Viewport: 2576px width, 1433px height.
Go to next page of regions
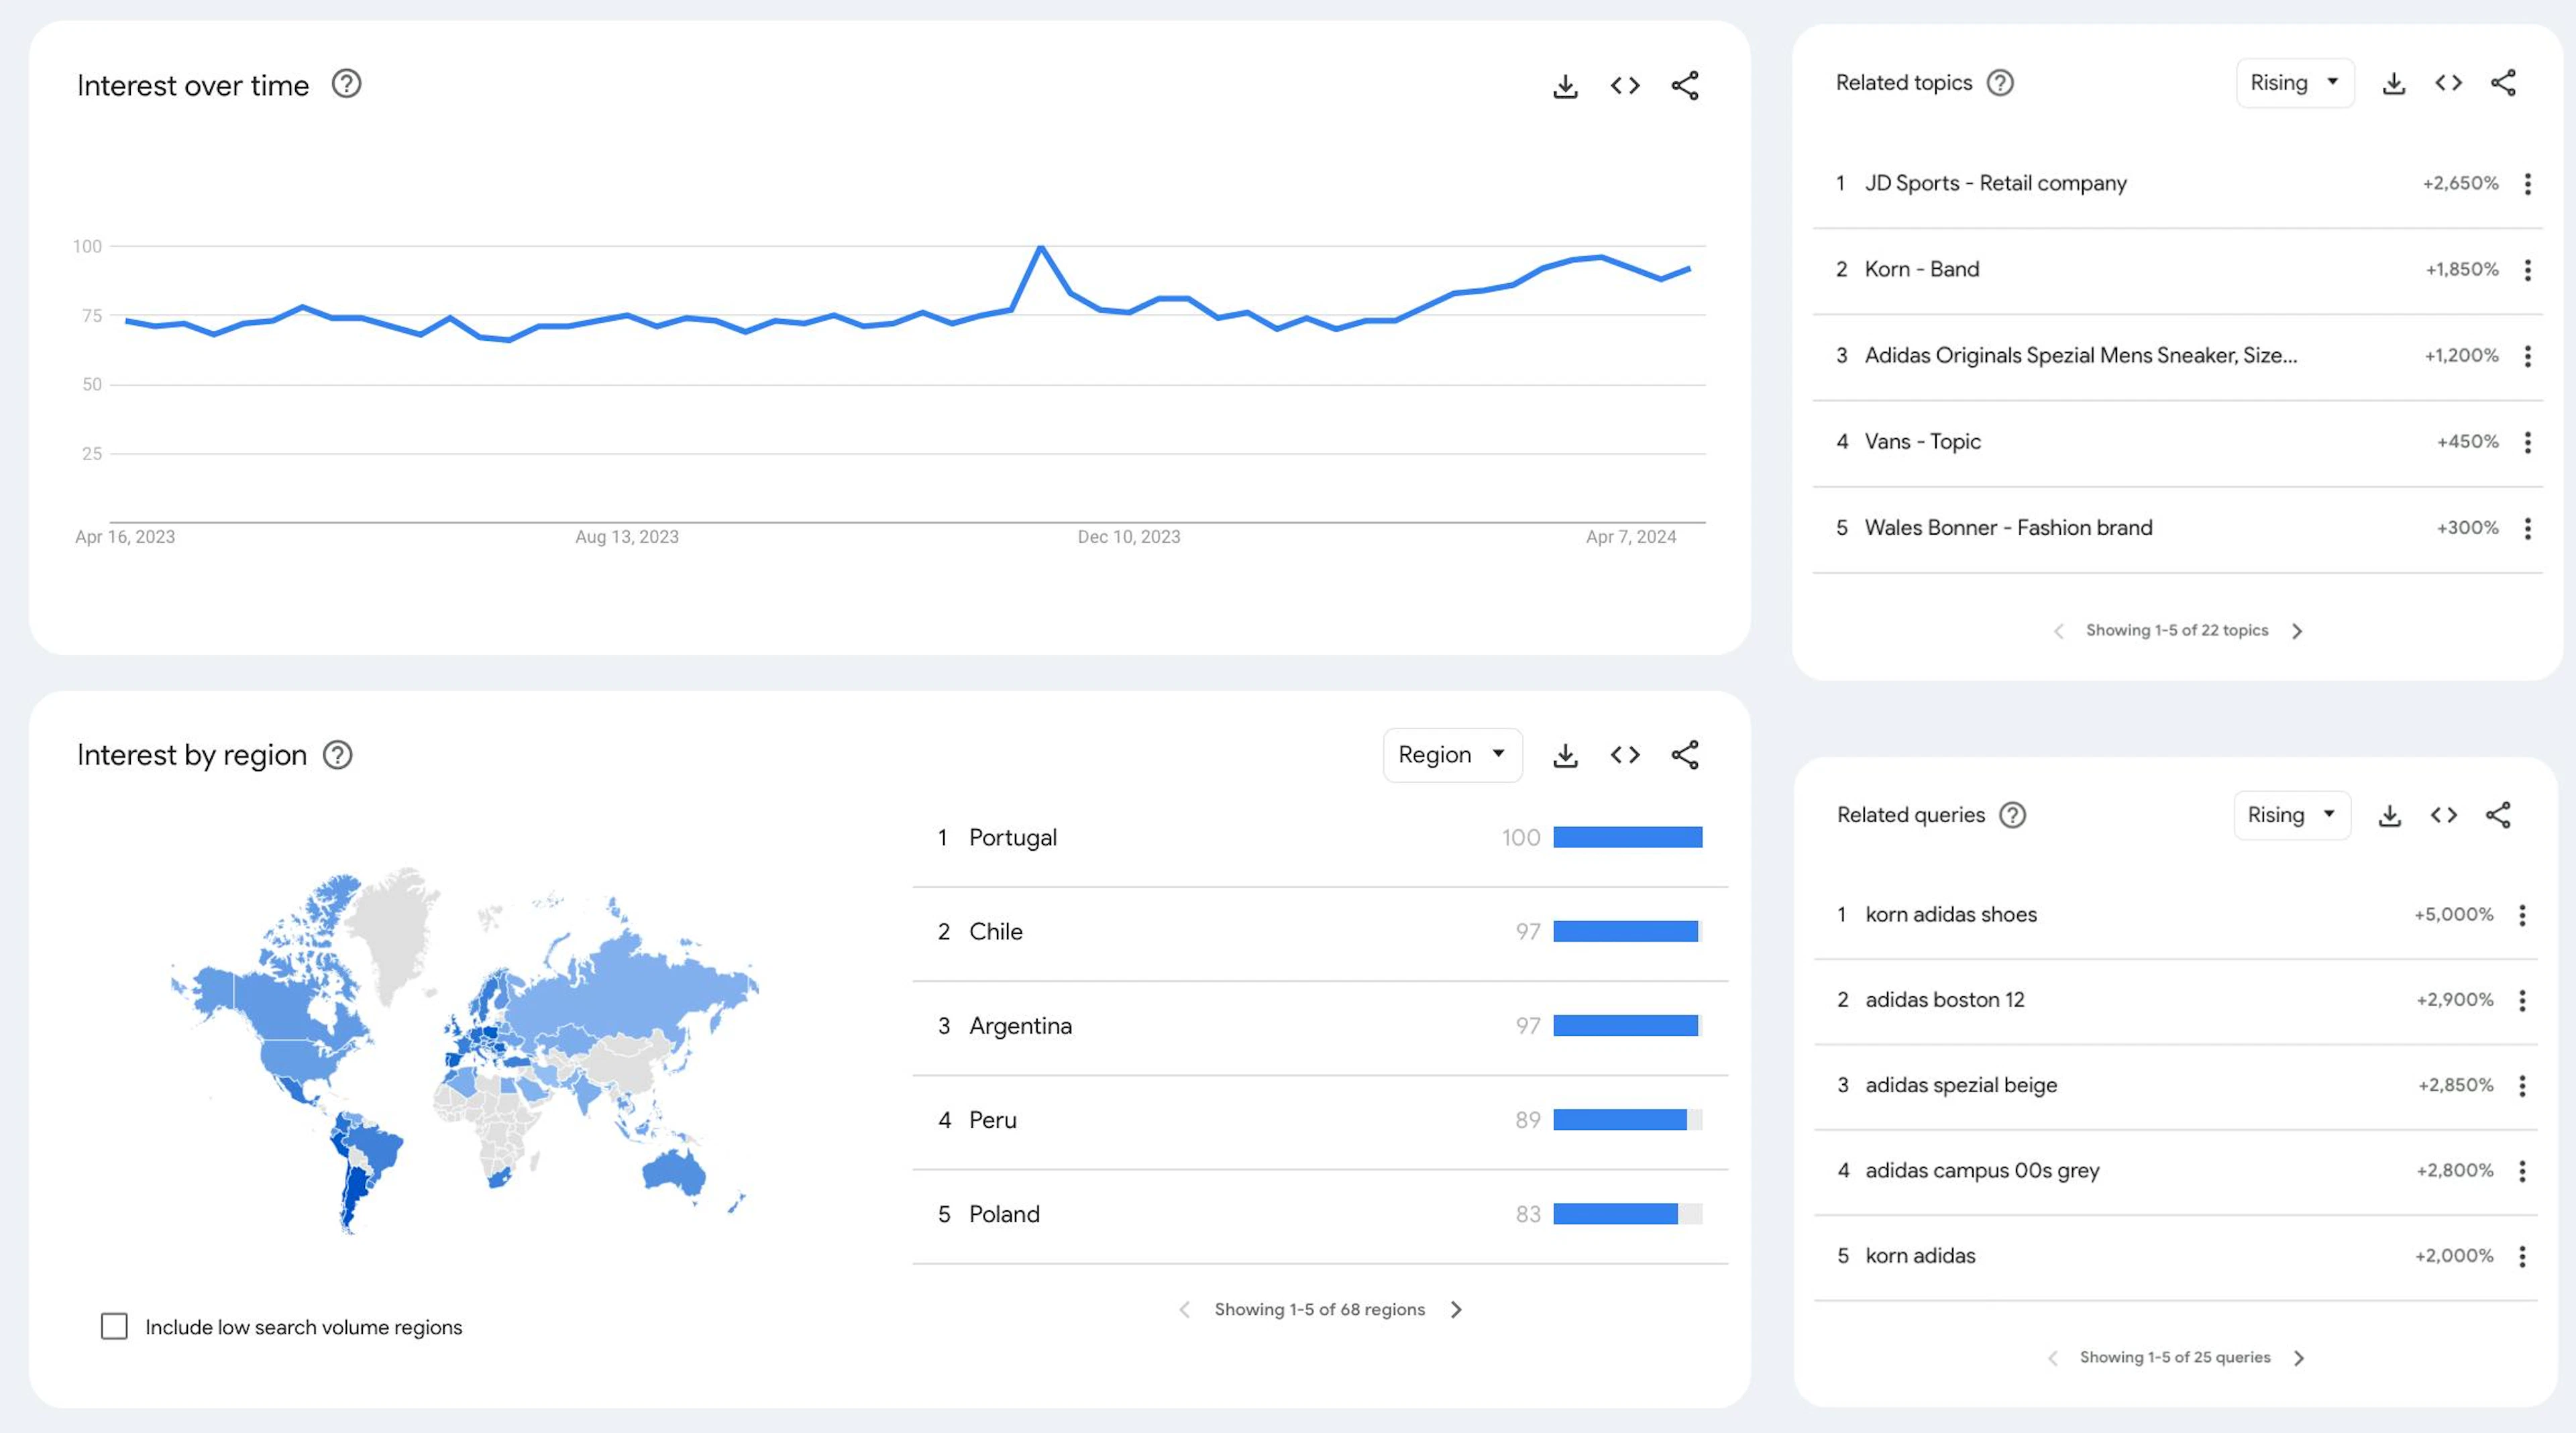1456,1309
